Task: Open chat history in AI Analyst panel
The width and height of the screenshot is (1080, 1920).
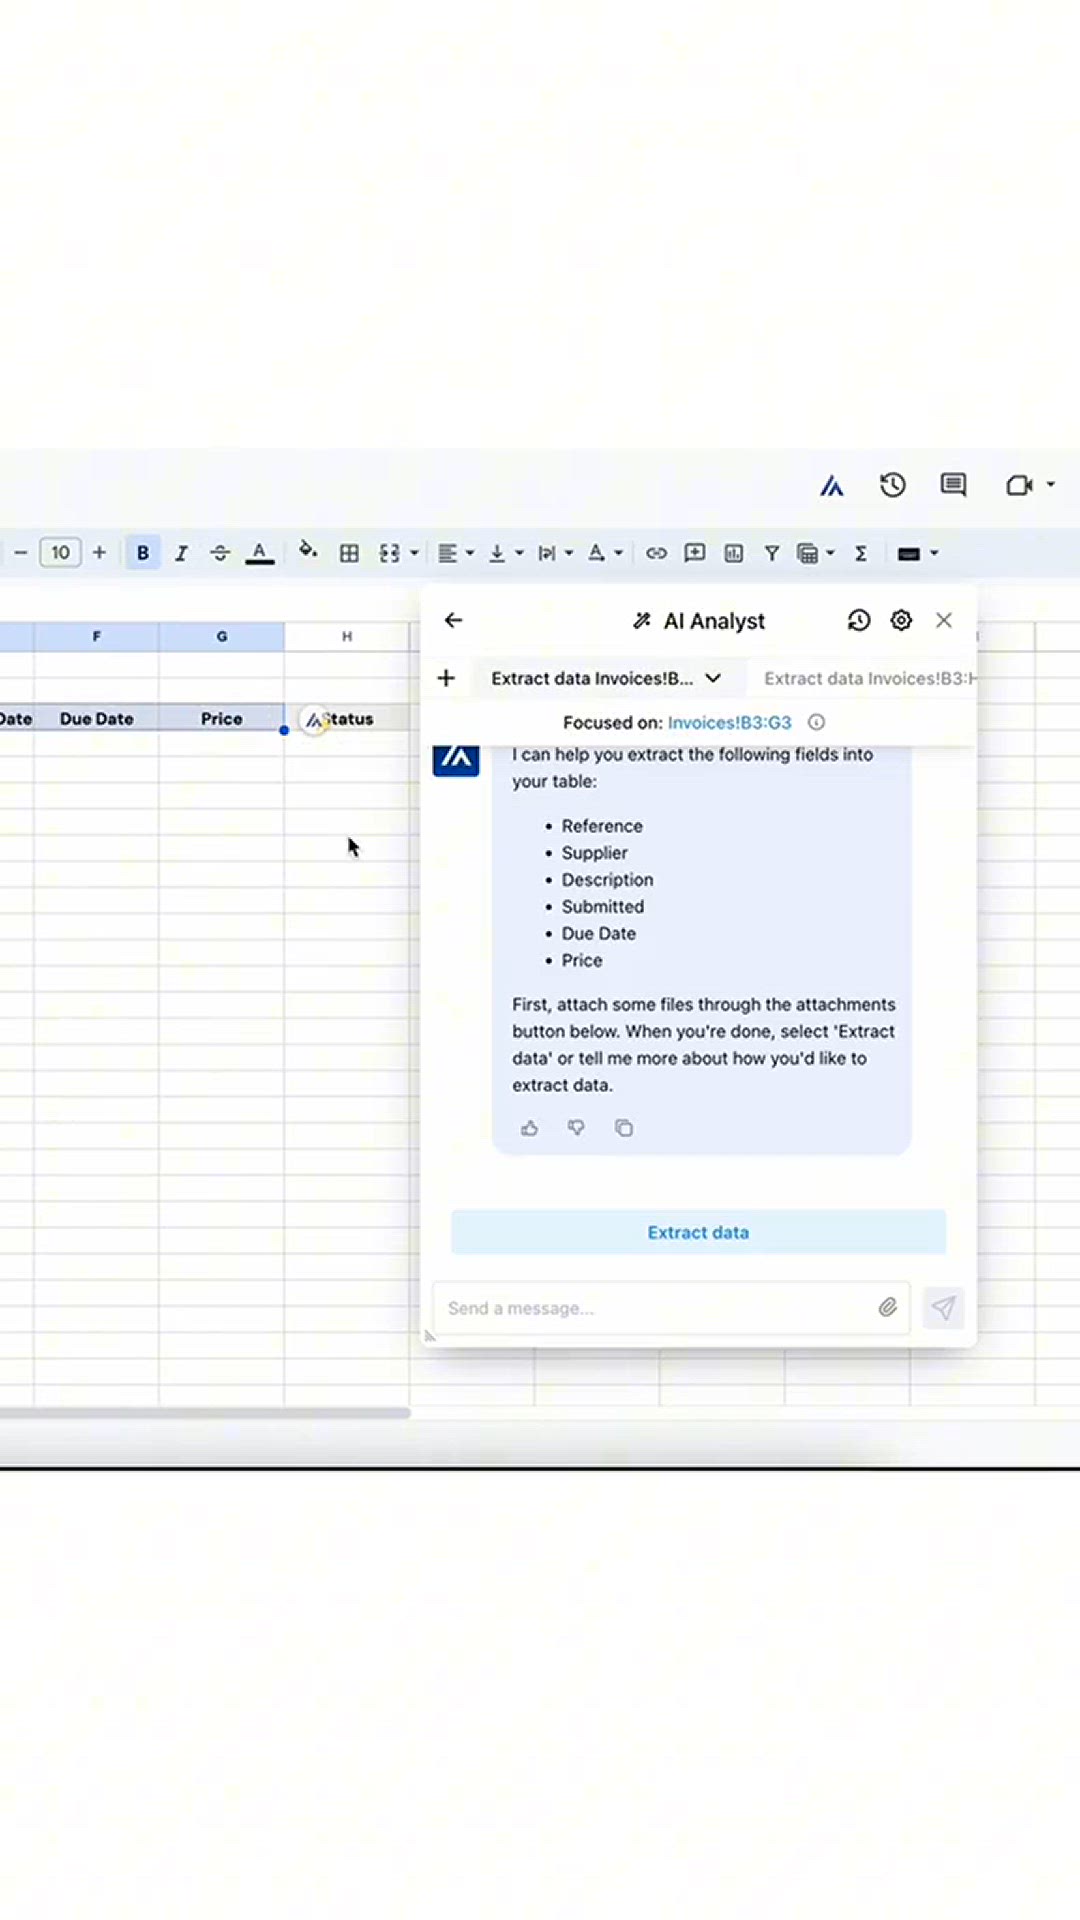Action: (x=858, y=620)
